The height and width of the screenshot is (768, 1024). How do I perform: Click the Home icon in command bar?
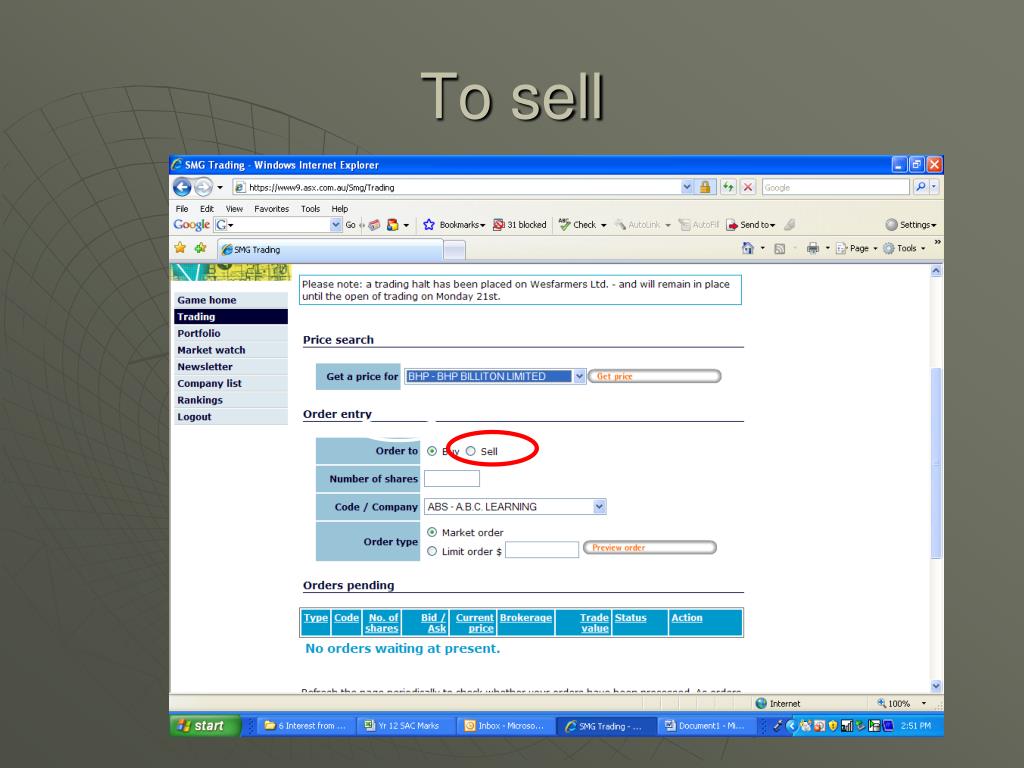(x=748, y=248)
